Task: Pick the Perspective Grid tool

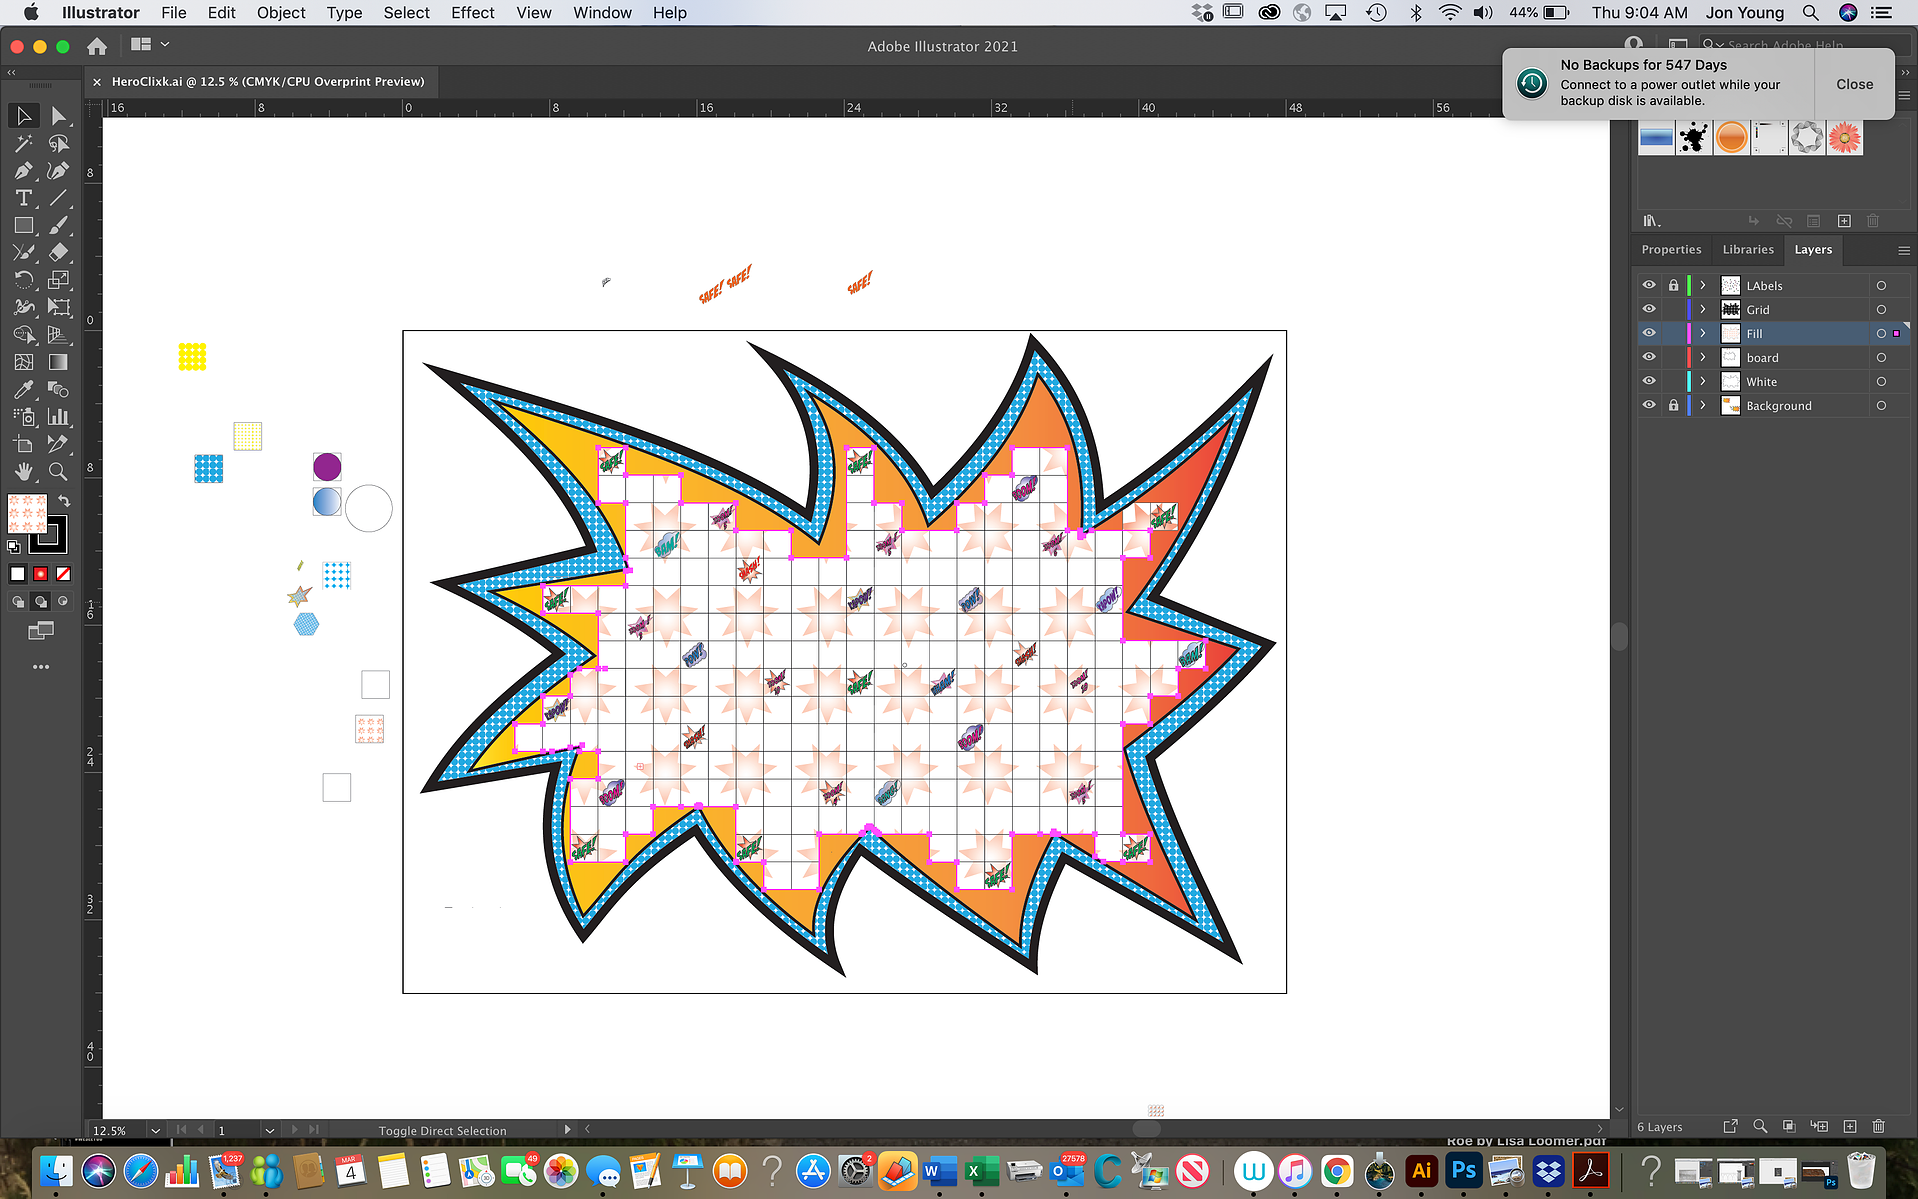Action: coord(59,335)
